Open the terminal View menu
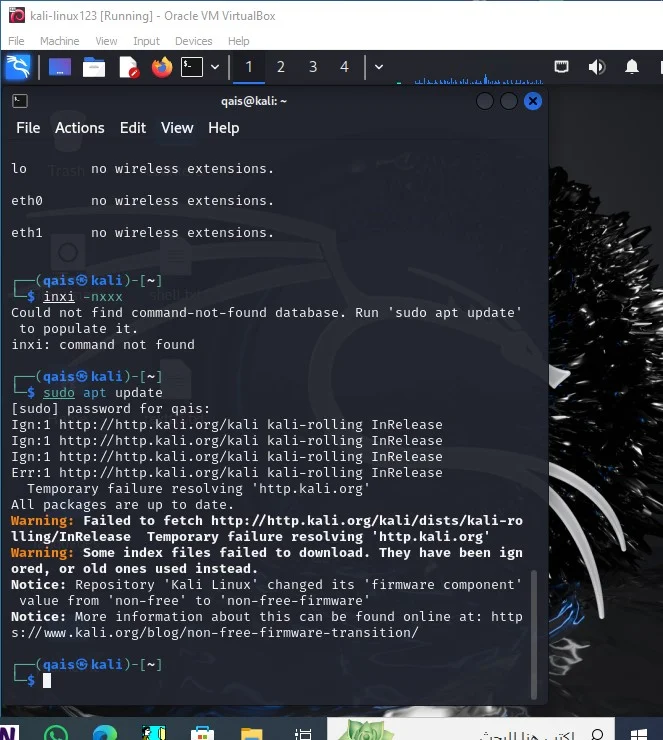The image size is (663, 740). 177,128
